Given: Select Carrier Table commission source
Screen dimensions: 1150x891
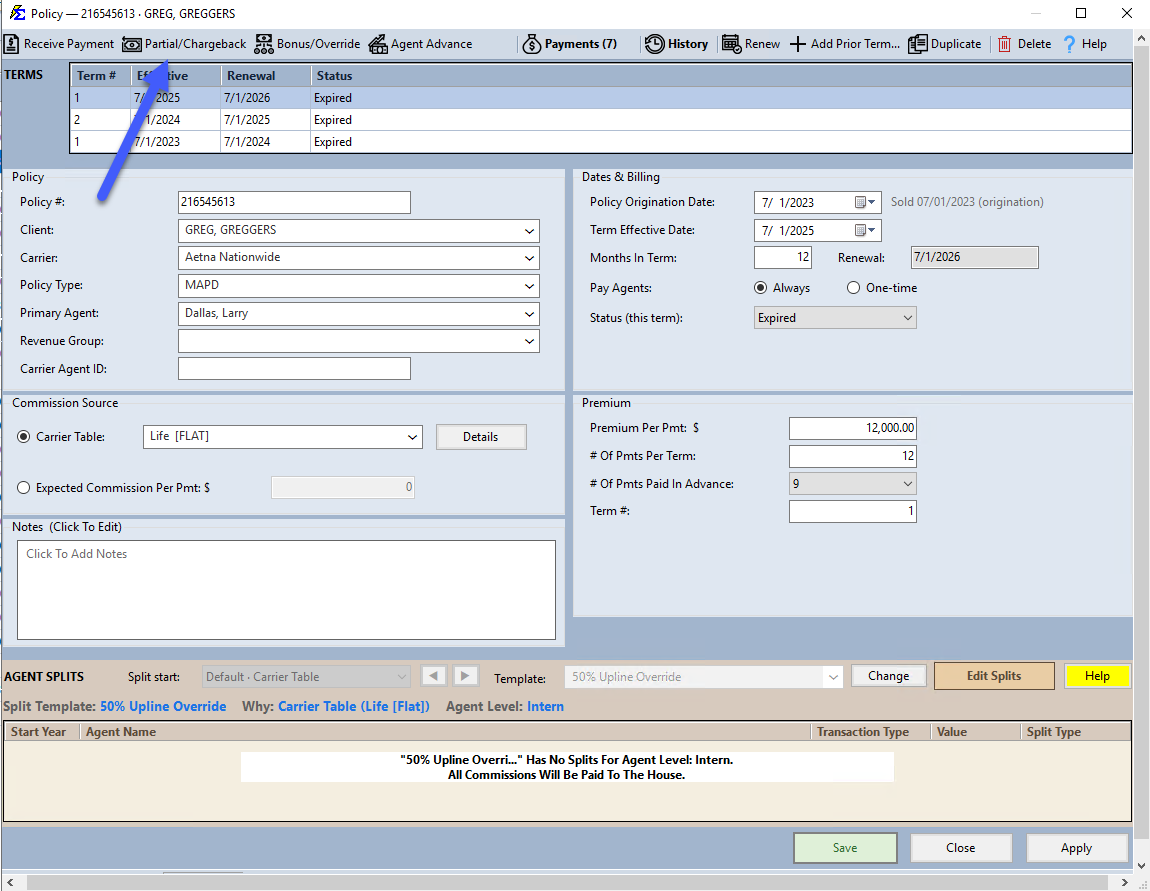Looking at the screenshot, I should click(23, 436).
